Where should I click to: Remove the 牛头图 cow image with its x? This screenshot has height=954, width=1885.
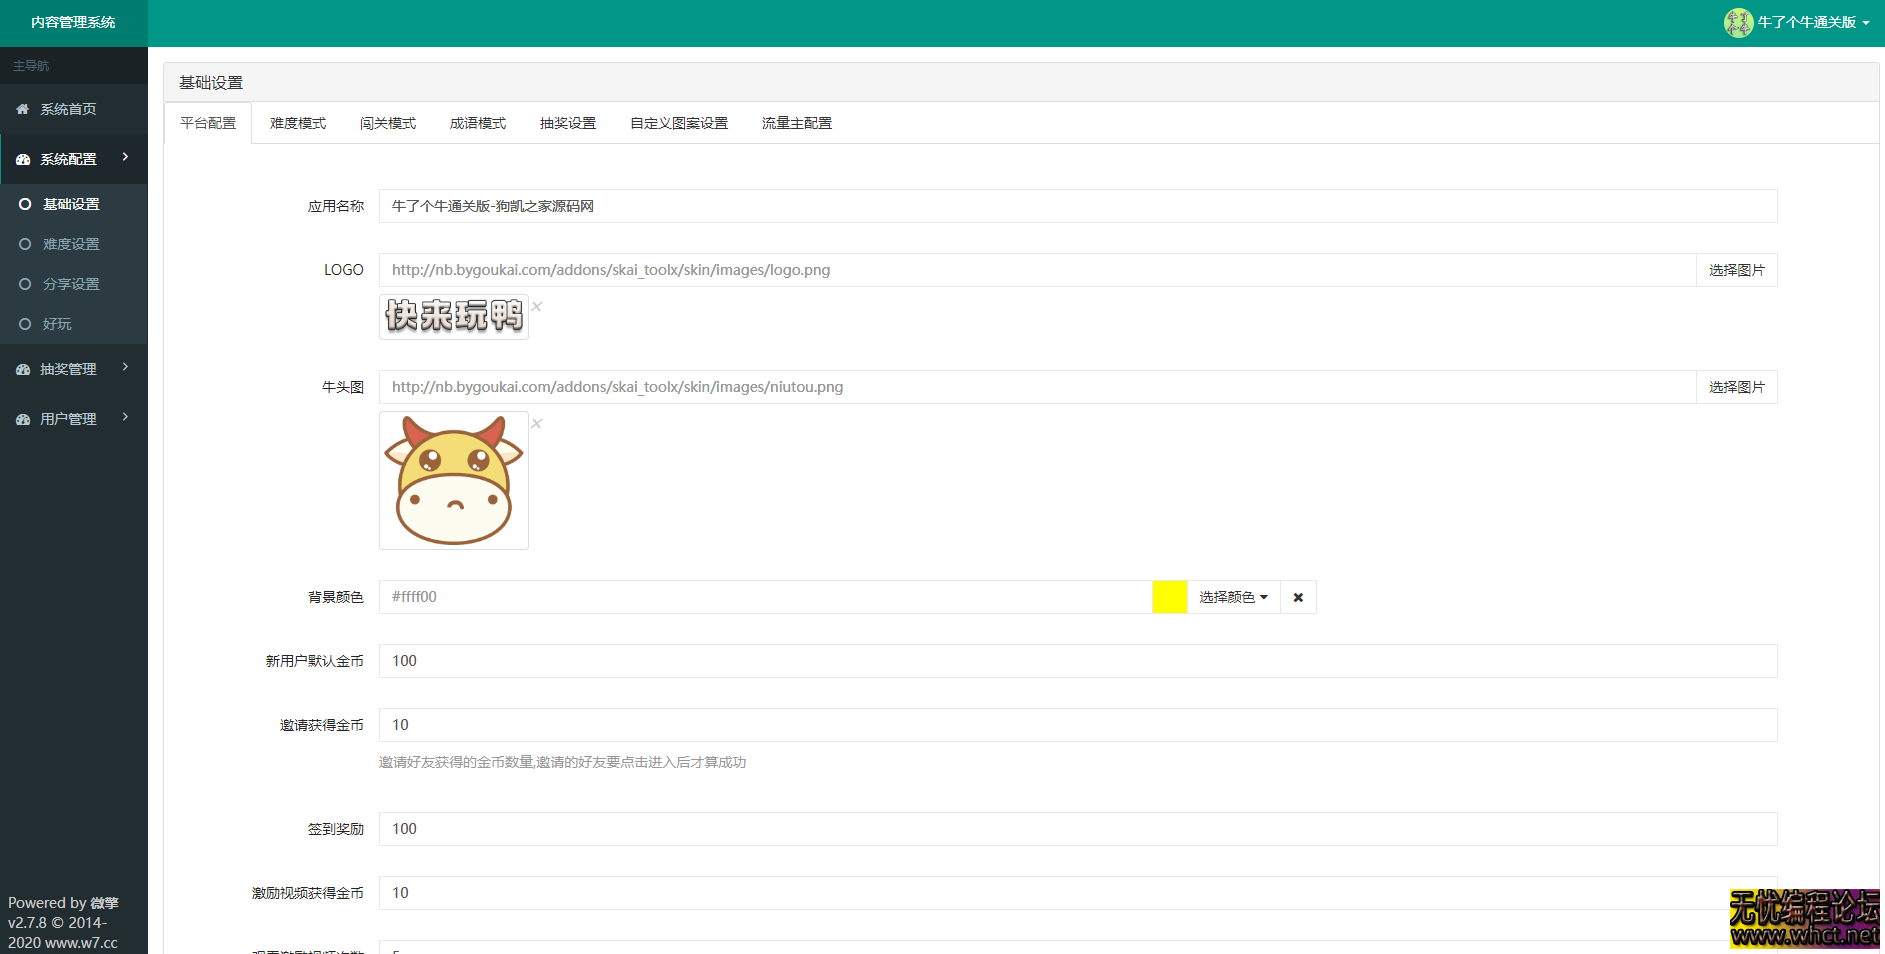[537, 423]
